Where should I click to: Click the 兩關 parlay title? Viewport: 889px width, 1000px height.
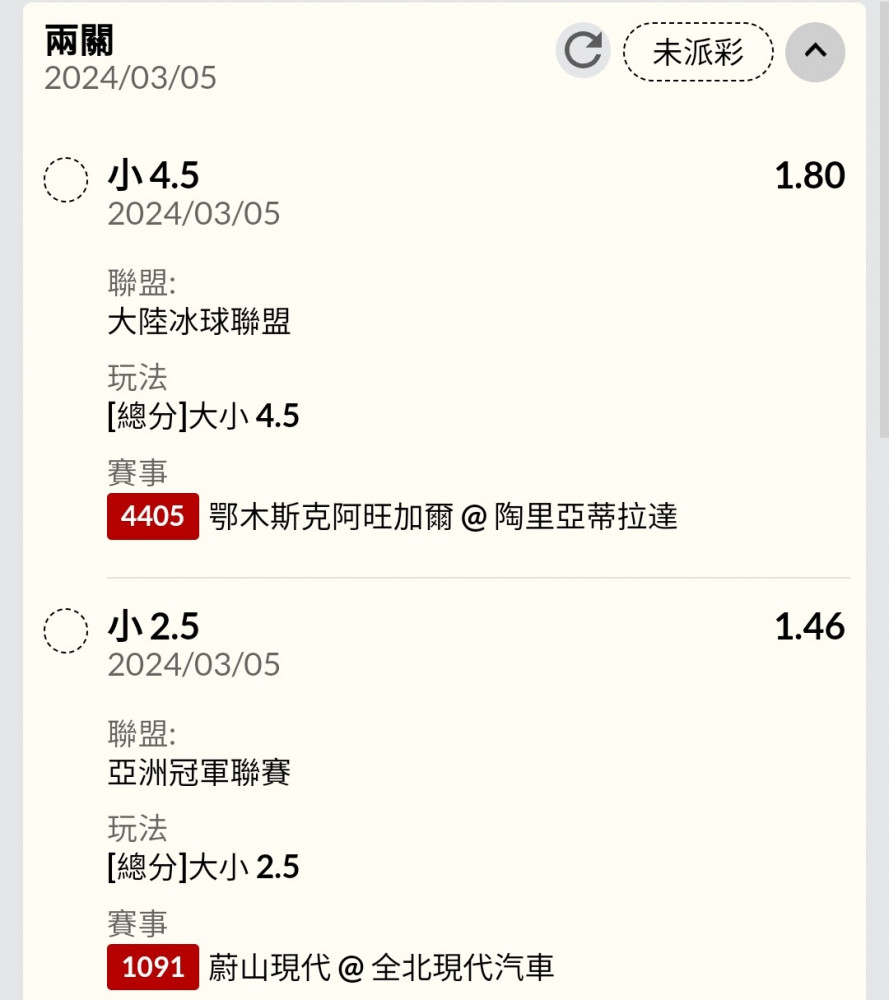79,41
